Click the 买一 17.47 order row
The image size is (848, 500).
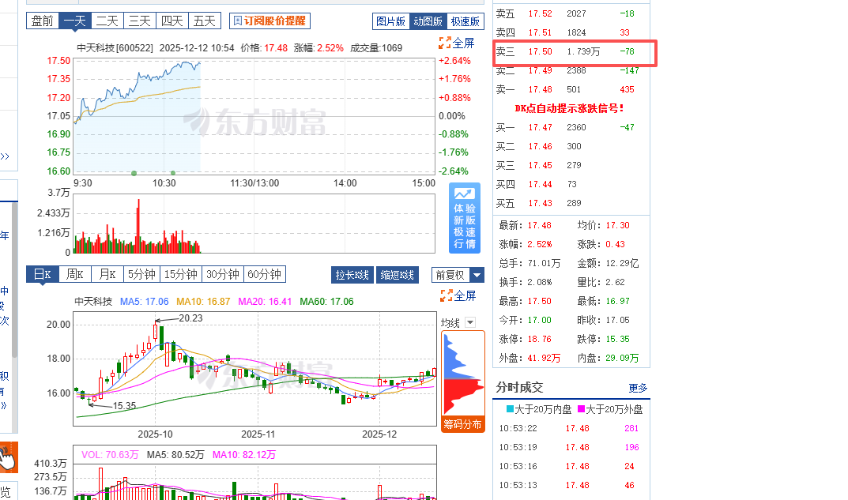(x=571, y=128)
